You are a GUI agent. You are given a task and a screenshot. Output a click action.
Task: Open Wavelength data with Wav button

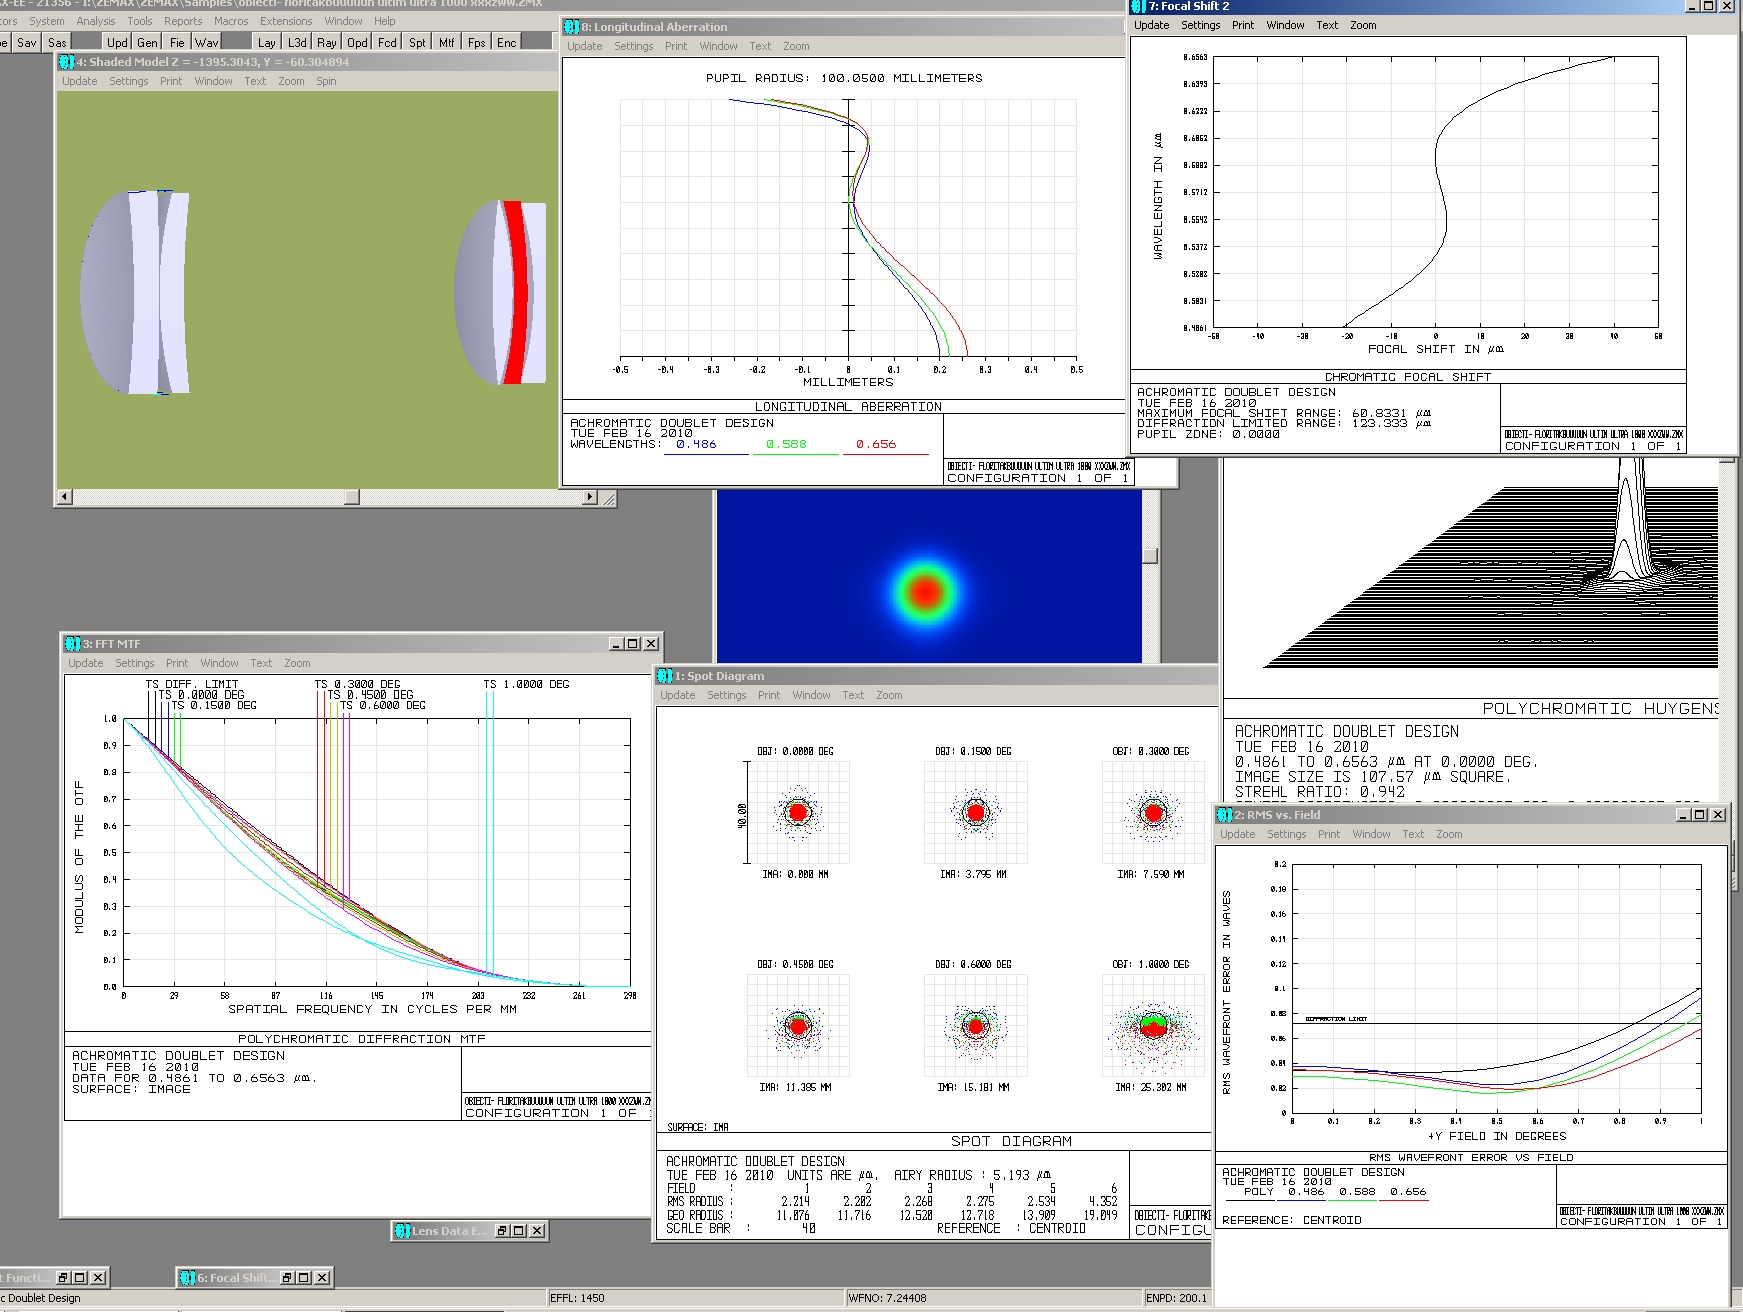click(207, 42)
